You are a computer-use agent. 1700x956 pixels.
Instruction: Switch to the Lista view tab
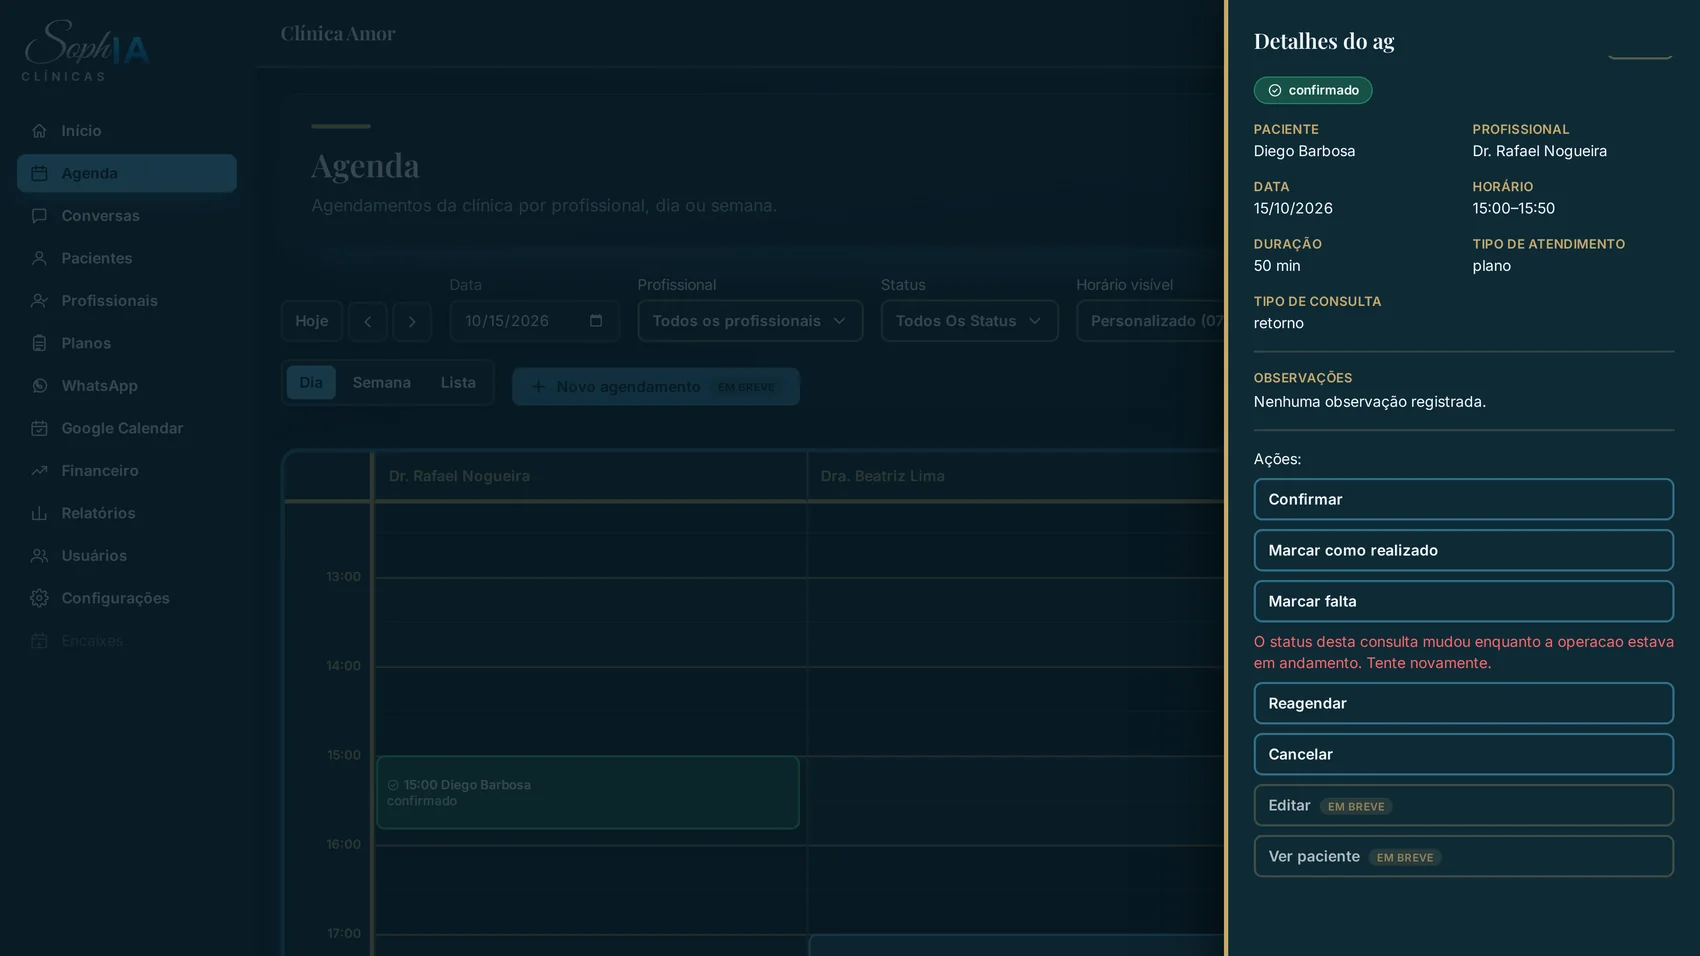coord(458,383)
